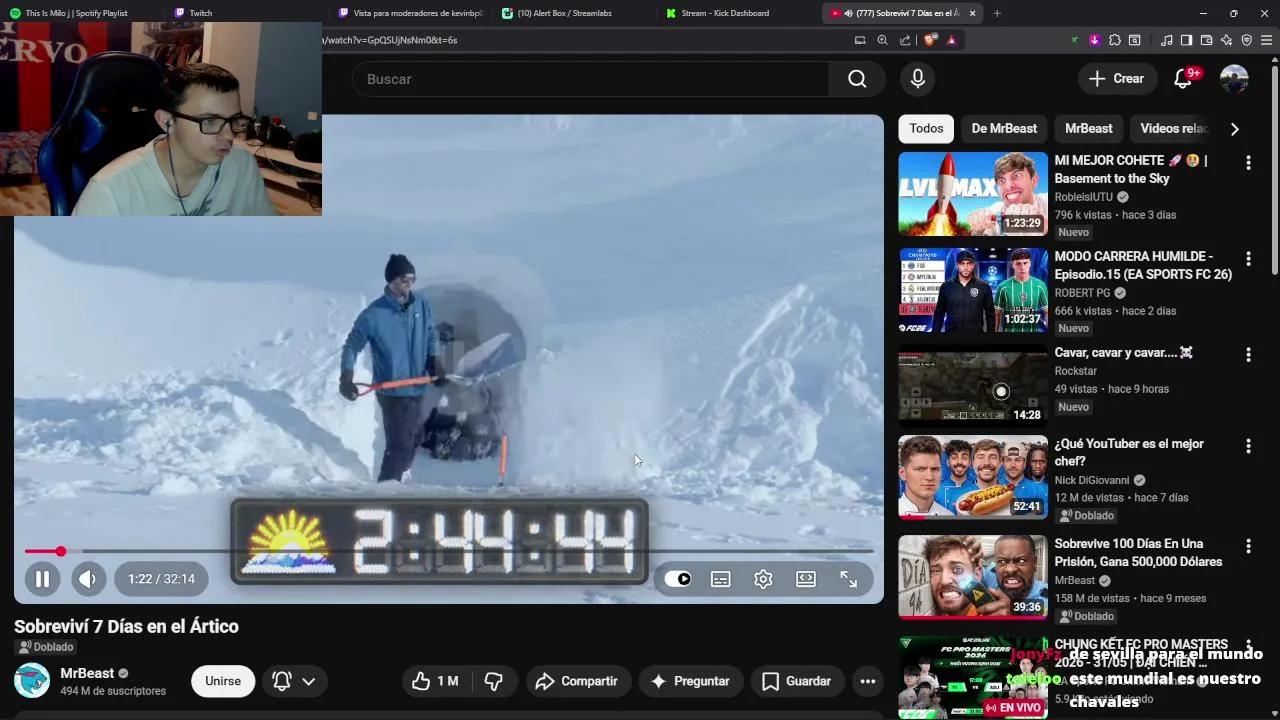
Task: Open options for MI MEJOR COHETE video
Action: [x=1248, y=162]
